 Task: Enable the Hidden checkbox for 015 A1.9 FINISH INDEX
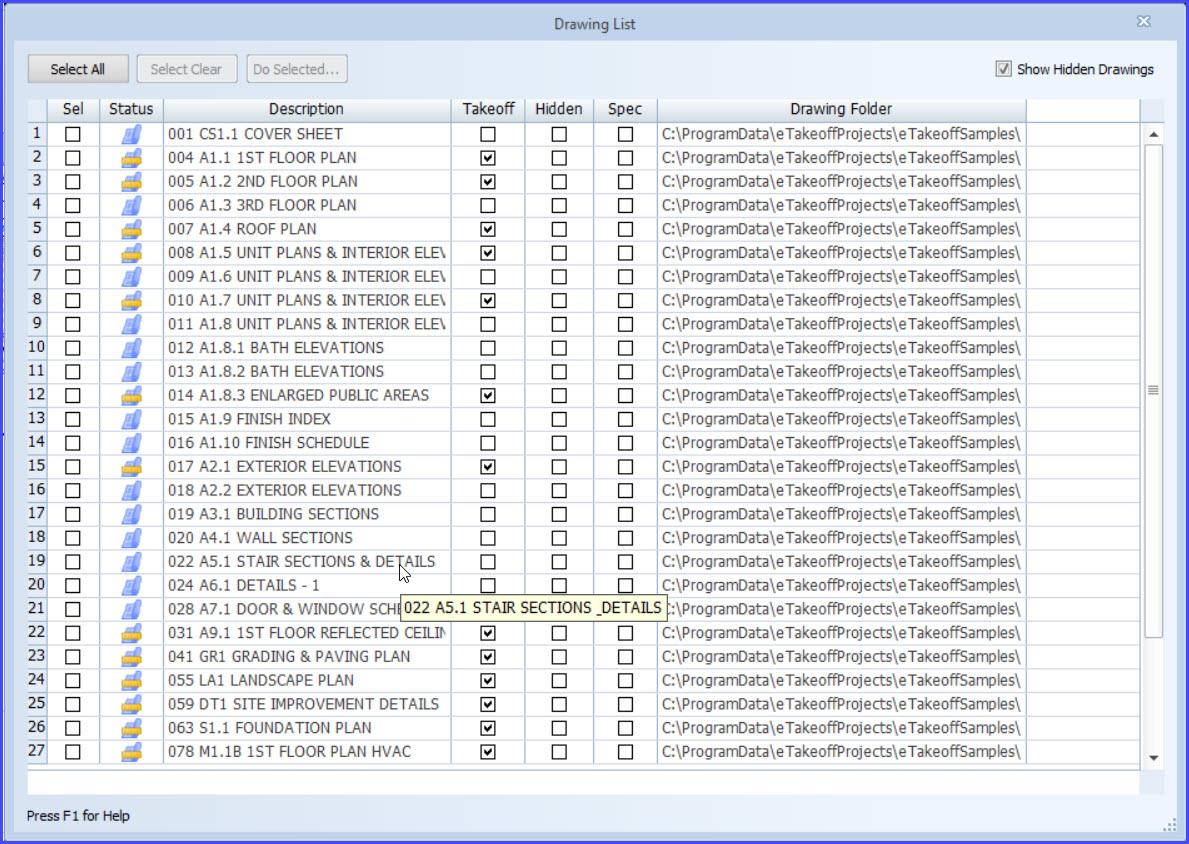point(559,419)
